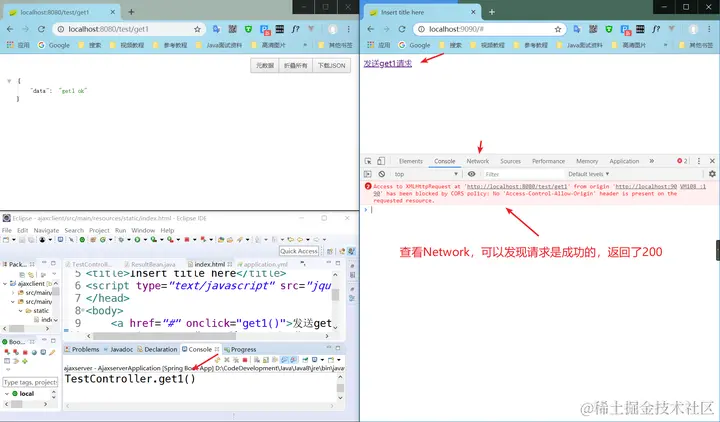Viewport: 720px width, 422px height.
Task: Bookmark the localhost:9090 page with star
Action: [557, 29]
